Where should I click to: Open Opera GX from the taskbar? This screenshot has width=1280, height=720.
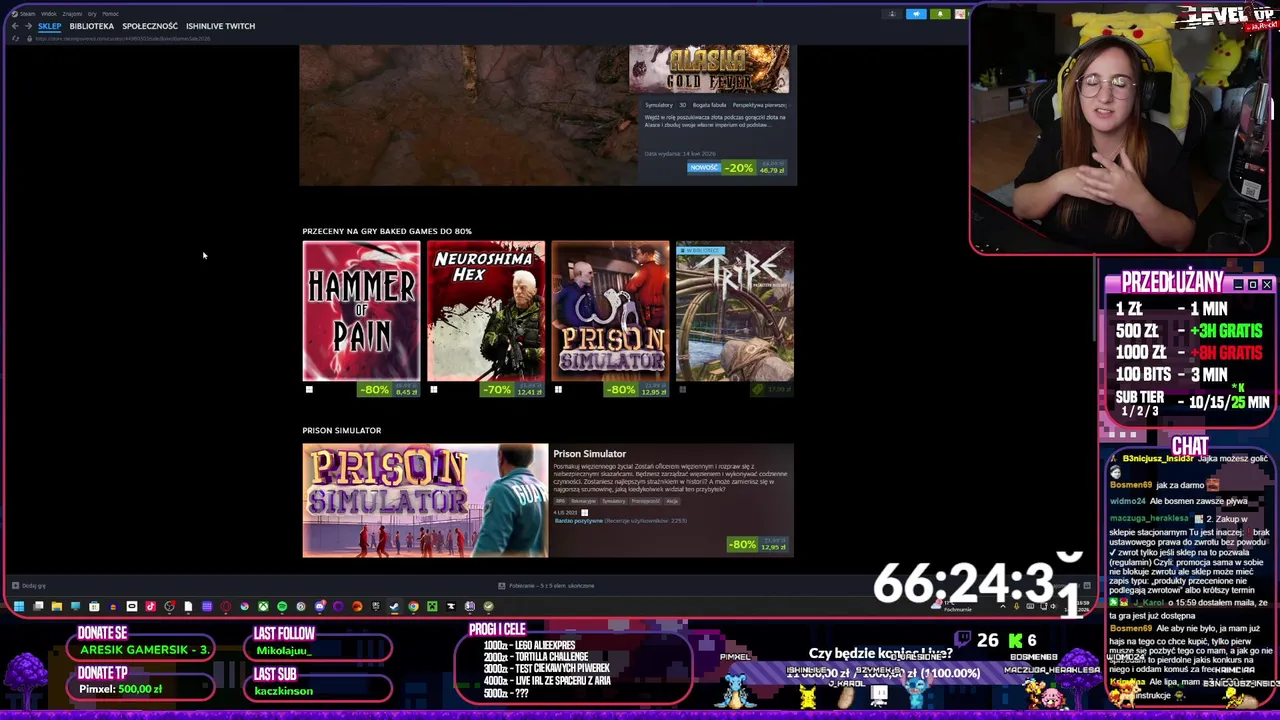point(225,606)
